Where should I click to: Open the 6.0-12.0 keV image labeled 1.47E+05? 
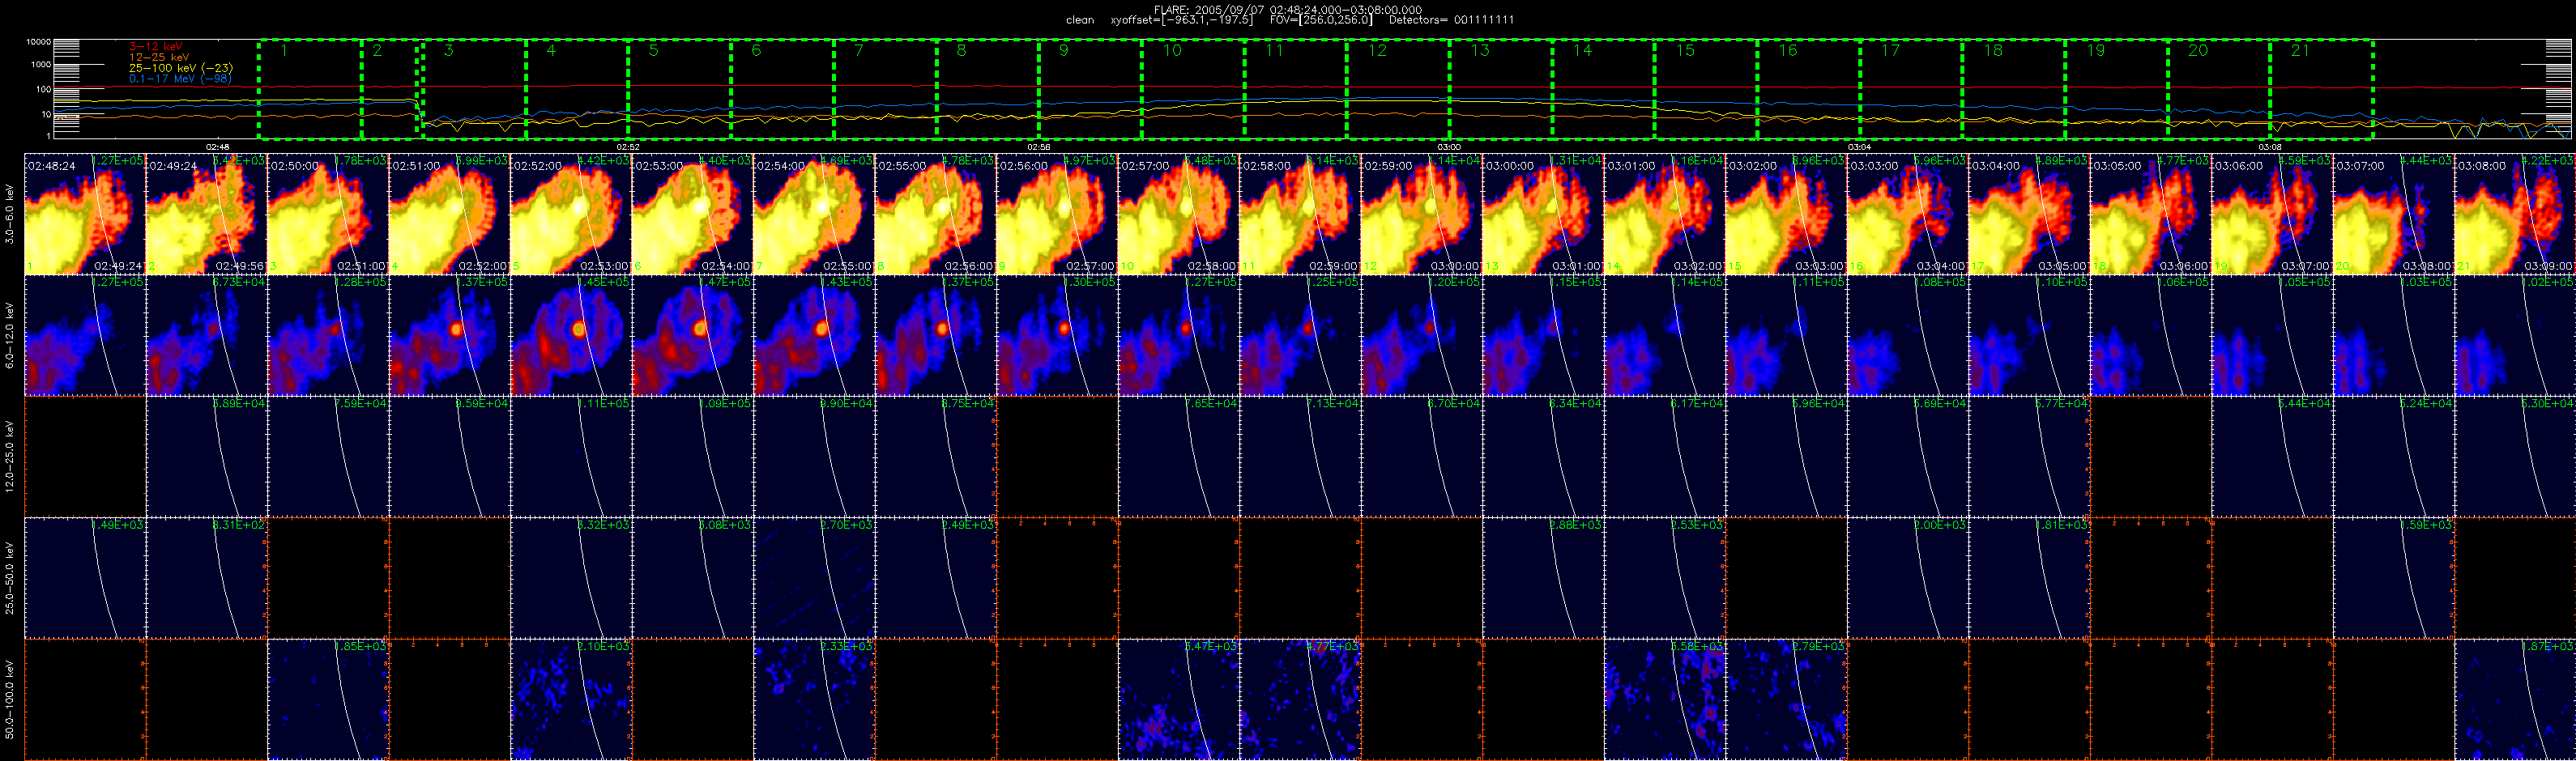[692, 336]
